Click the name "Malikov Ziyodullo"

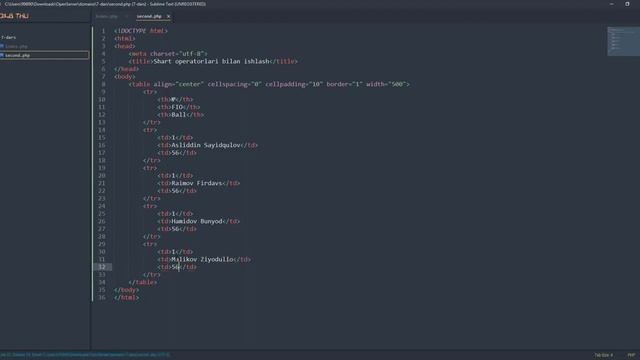202,260
